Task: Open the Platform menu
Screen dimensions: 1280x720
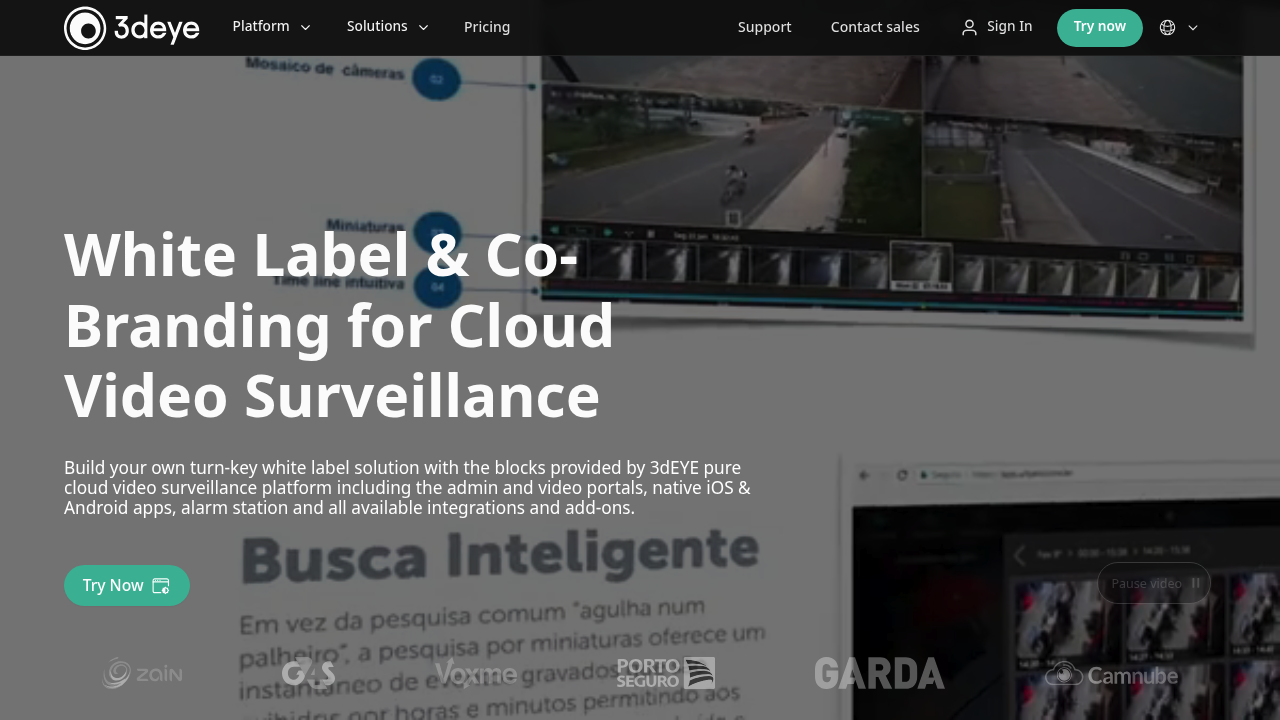Action: 261,27
